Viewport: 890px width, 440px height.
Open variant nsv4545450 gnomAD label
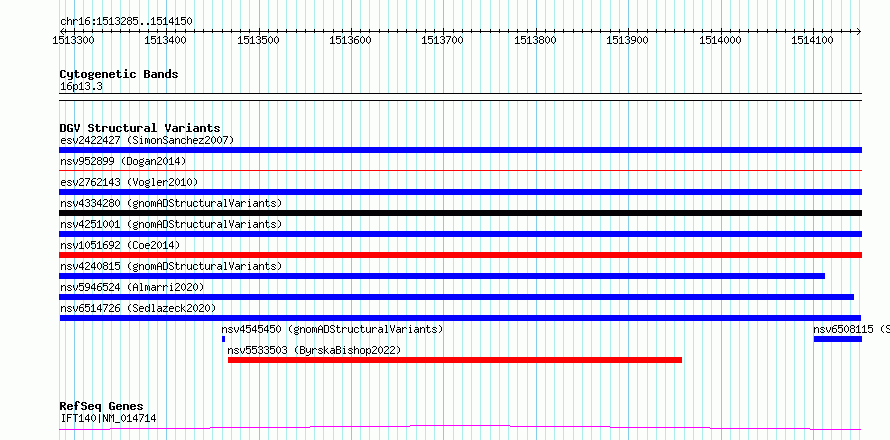pyautogui.click(x=332, y=329)
